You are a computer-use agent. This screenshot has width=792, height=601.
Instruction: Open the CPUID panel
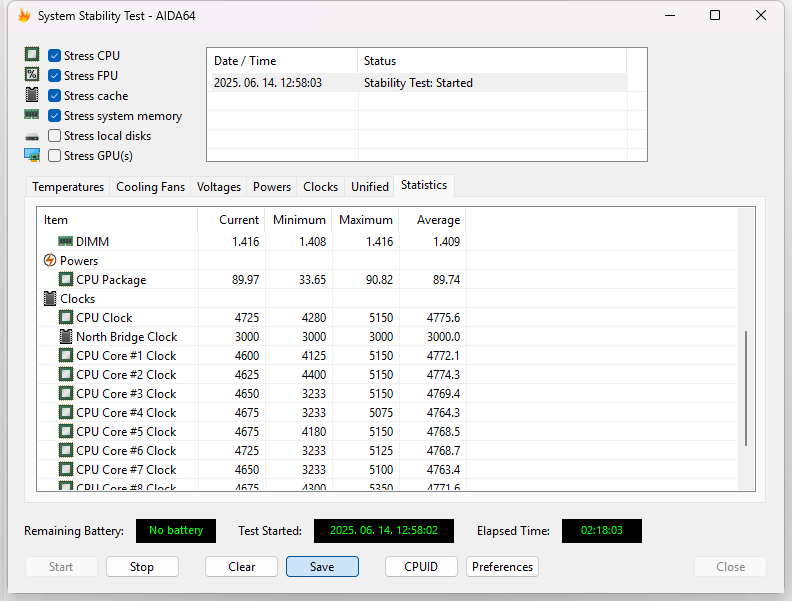[x=421, y=567]
